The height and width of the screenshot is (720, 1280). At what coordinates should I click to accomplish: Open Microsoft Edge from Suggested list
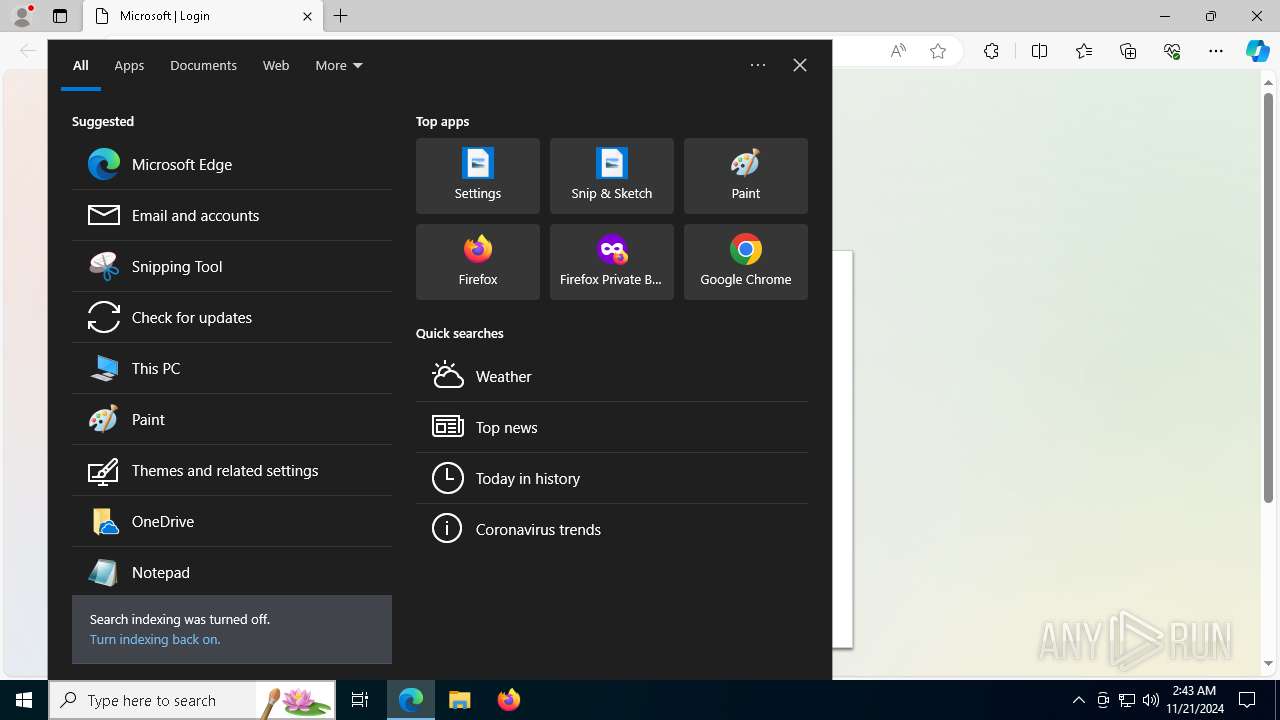click(232, 164)
